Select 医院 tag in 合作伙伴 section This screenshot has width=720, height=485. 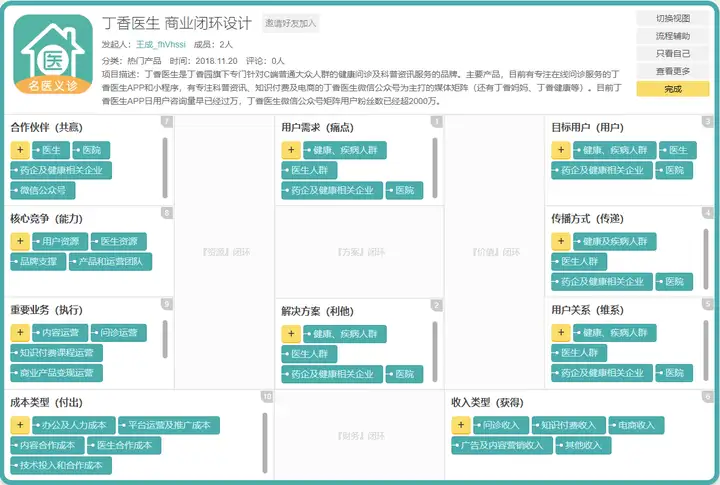tap(91, 150)
